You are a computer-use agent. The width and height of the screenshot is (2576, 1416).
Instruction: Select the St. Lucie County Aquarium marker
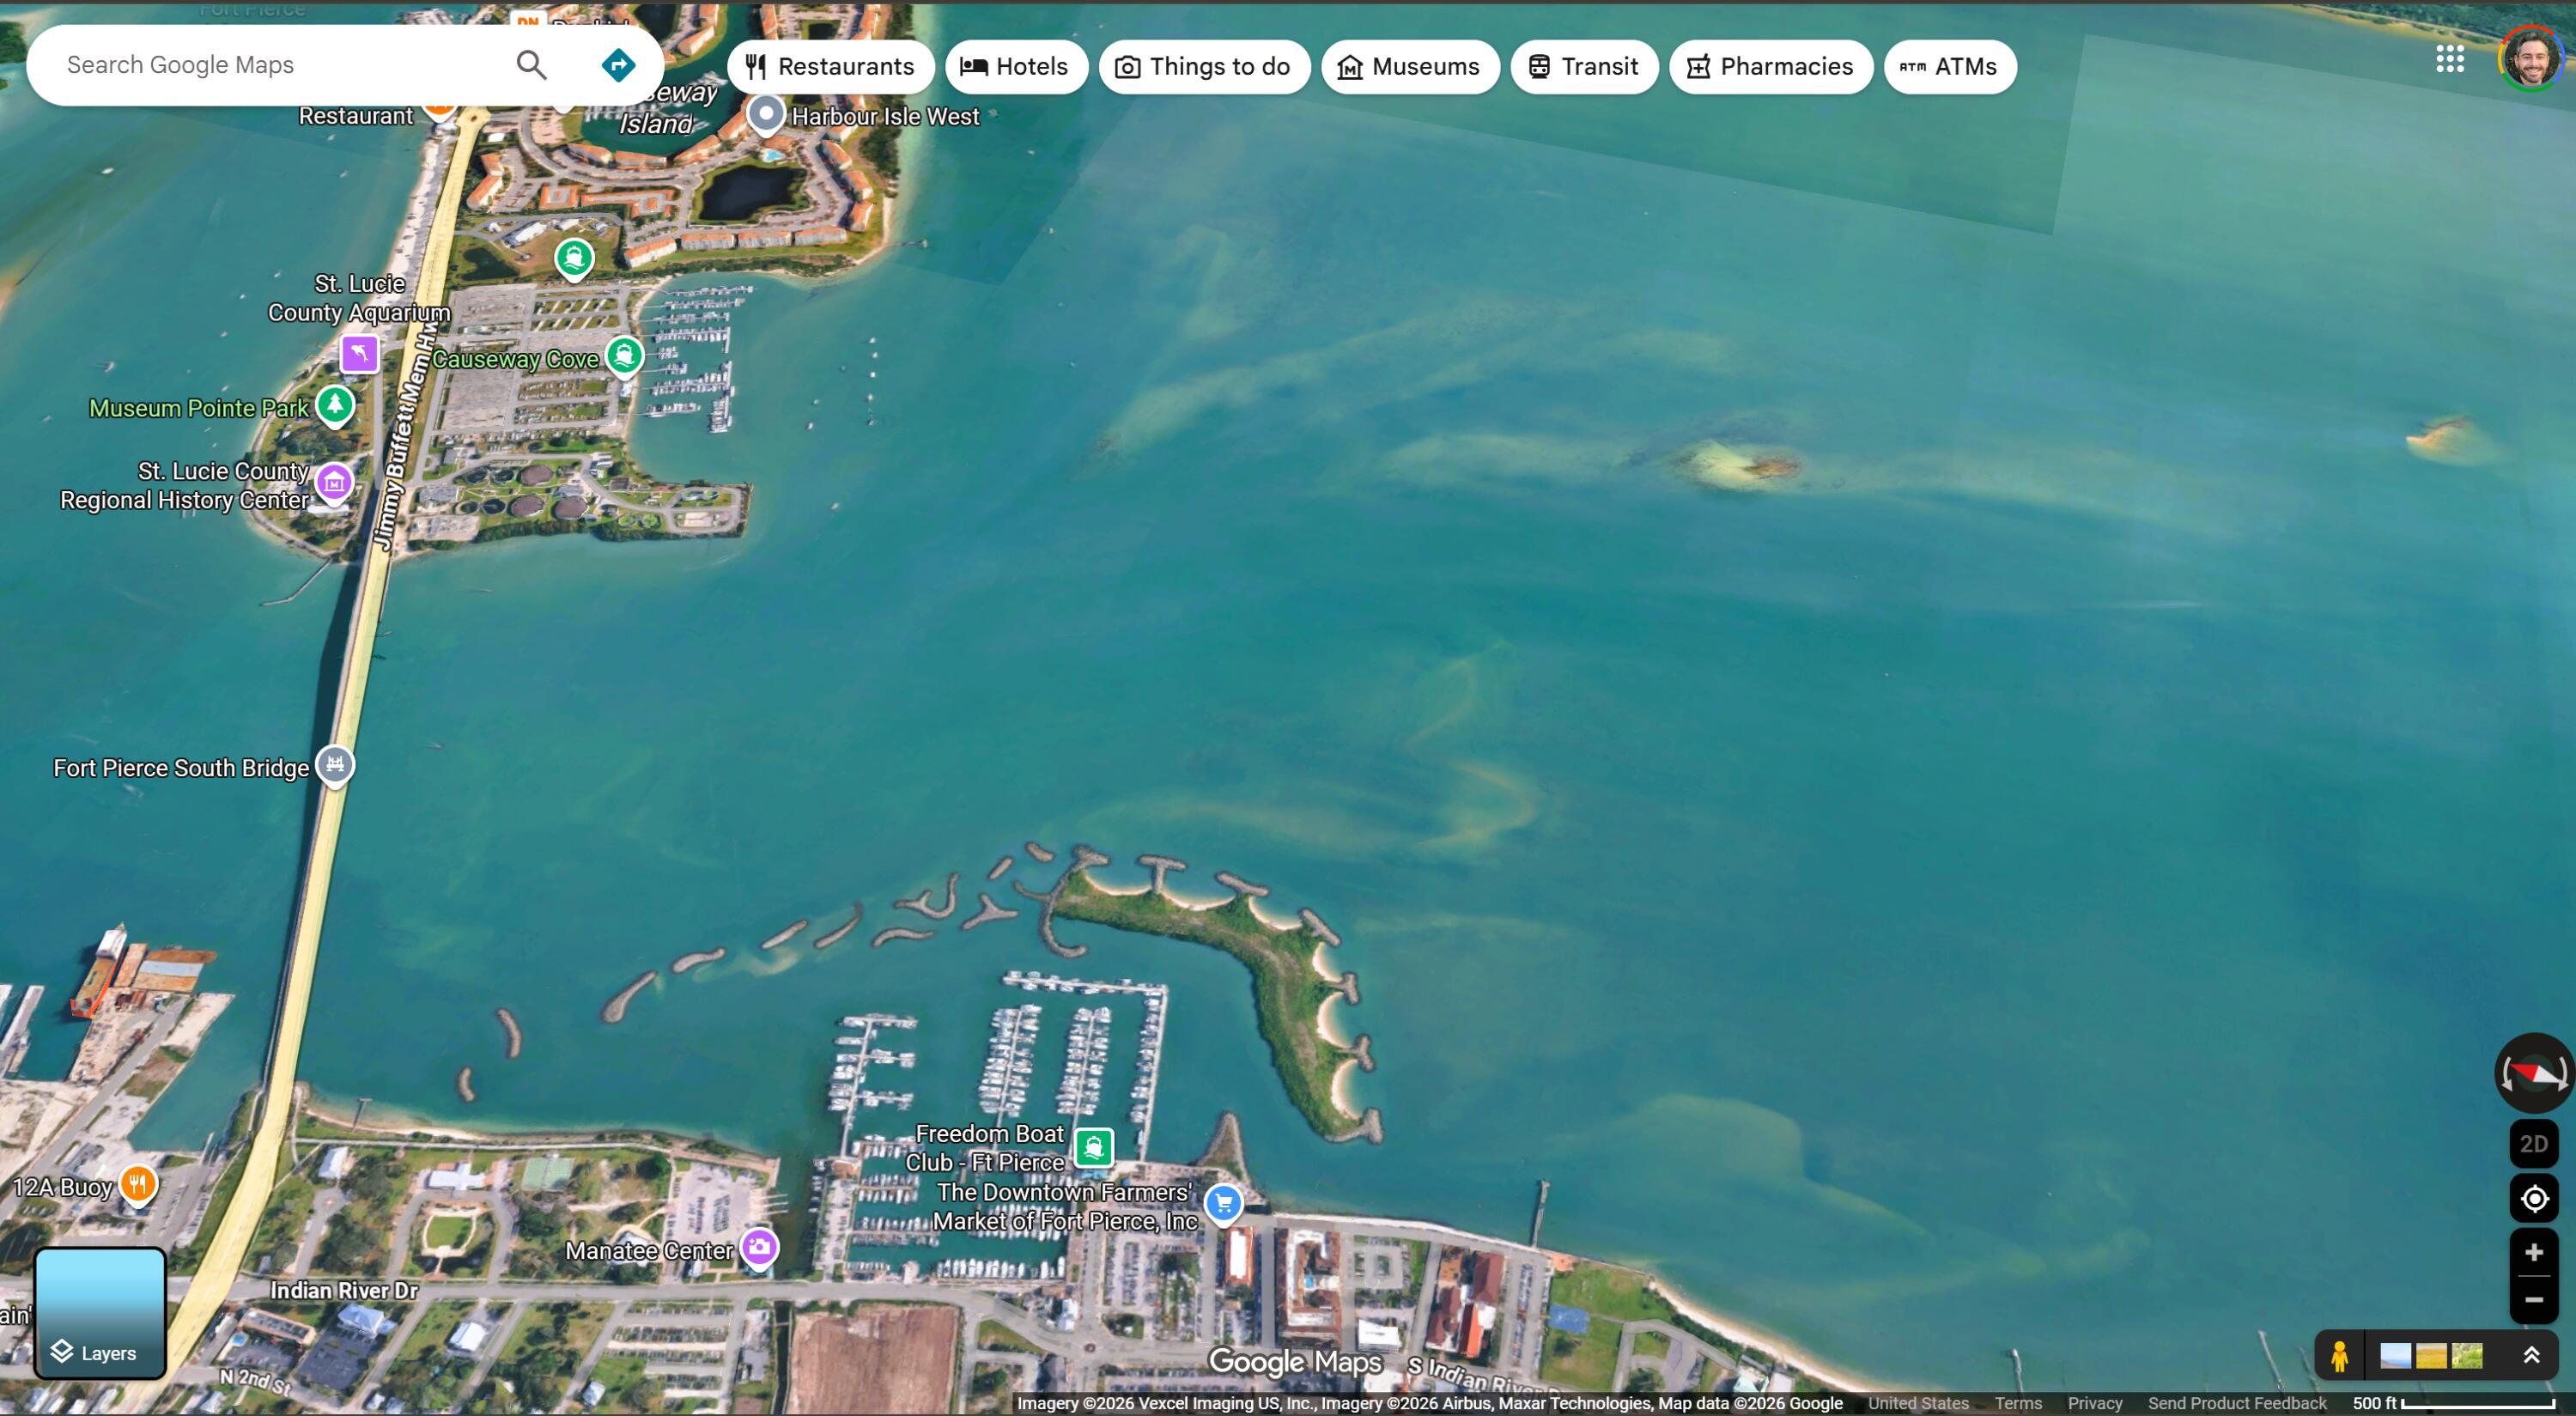[x=359, y=353]
